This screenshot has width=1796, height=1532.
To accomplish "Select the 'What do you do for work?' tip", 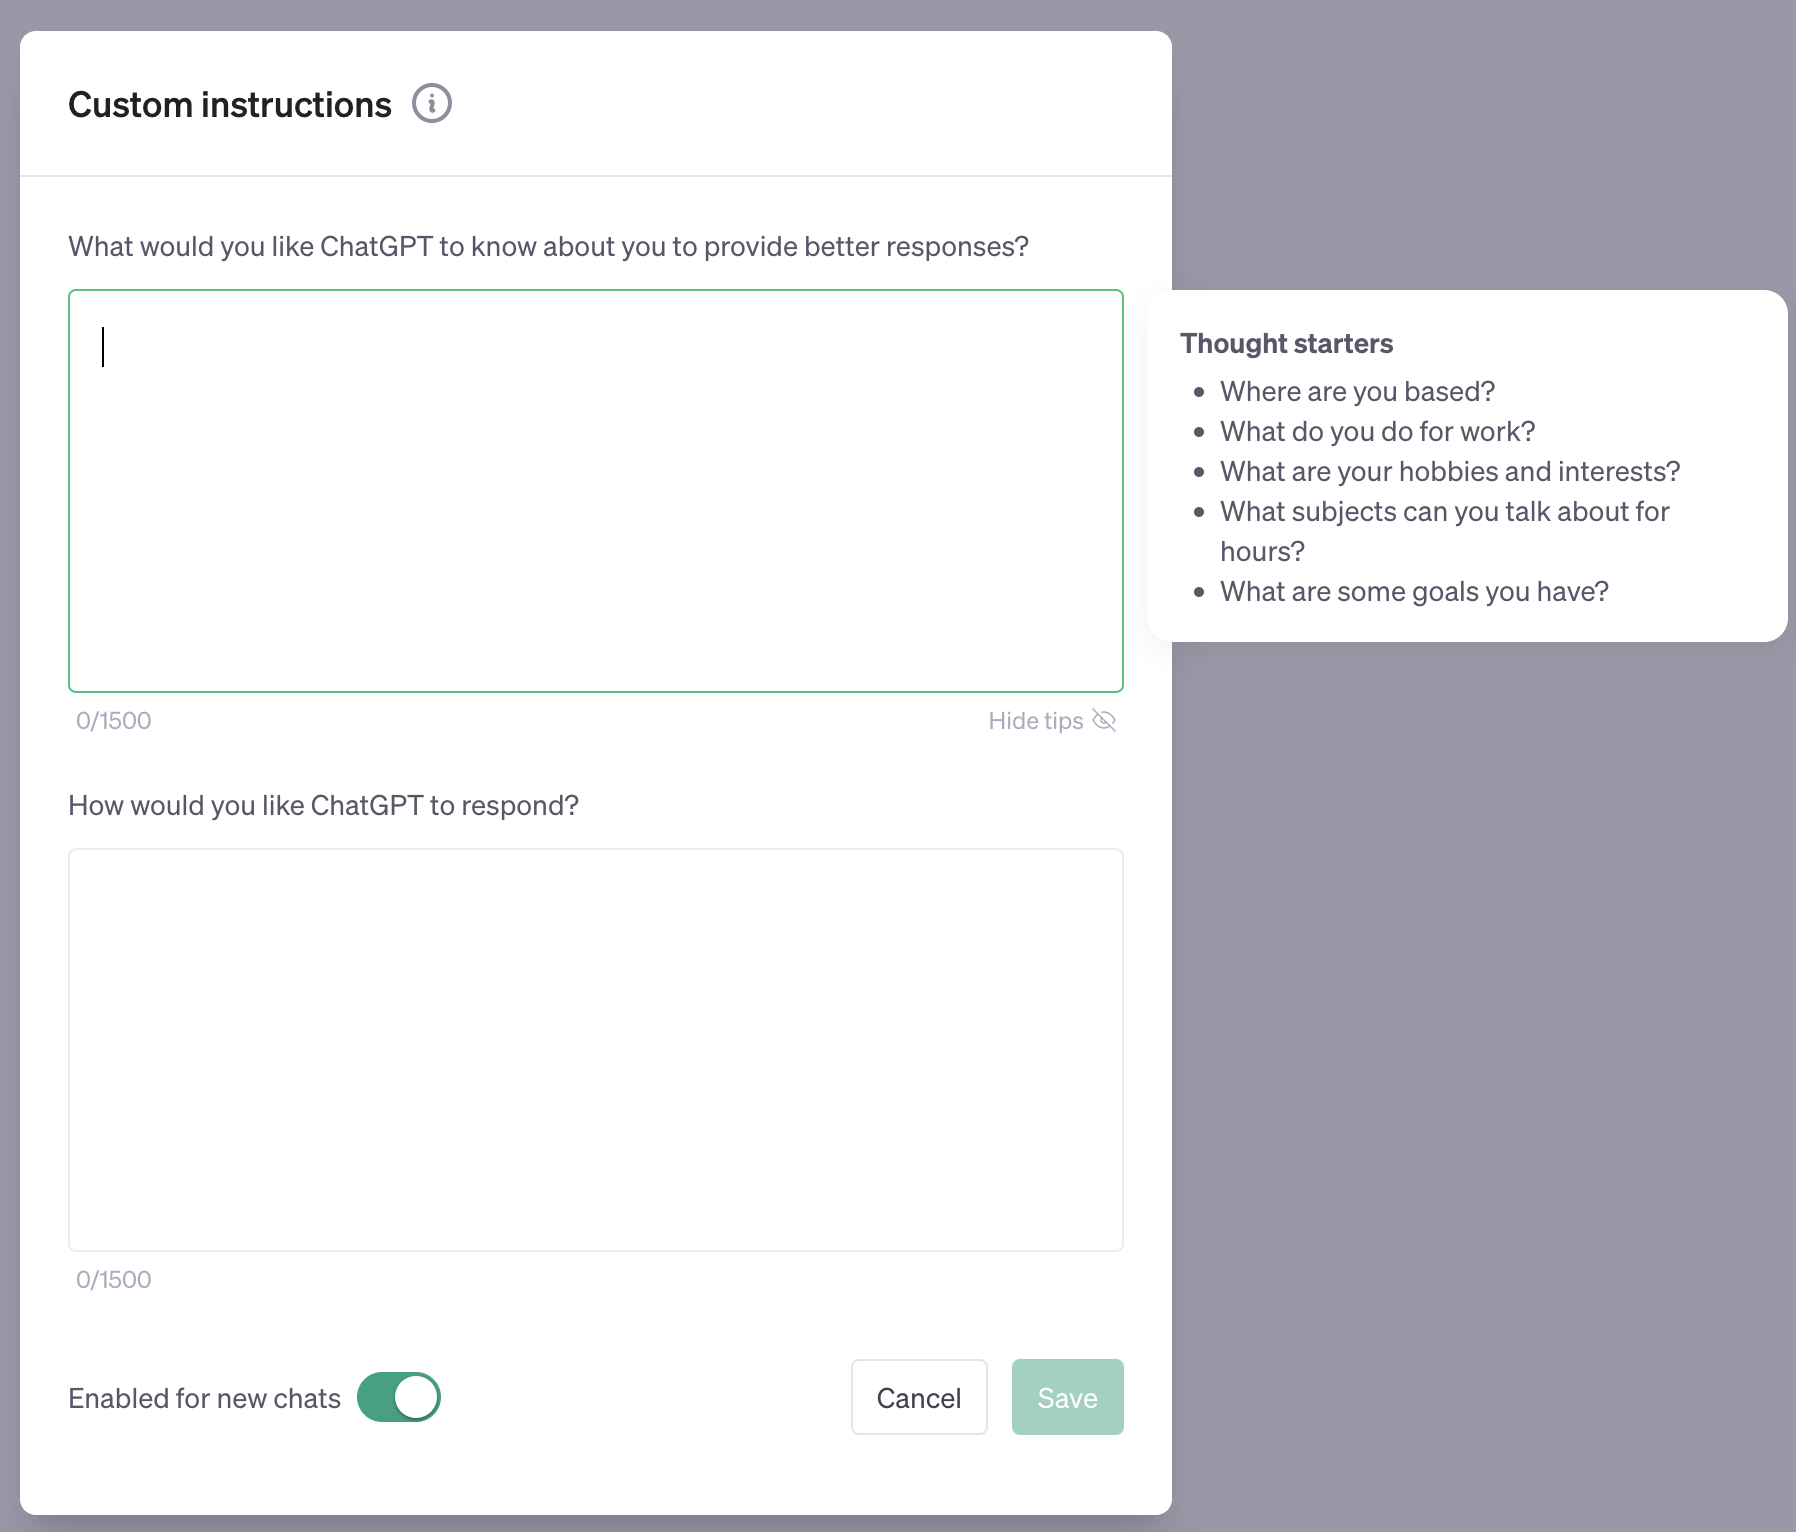I will pyautogui.click(x=1377, y=431).
